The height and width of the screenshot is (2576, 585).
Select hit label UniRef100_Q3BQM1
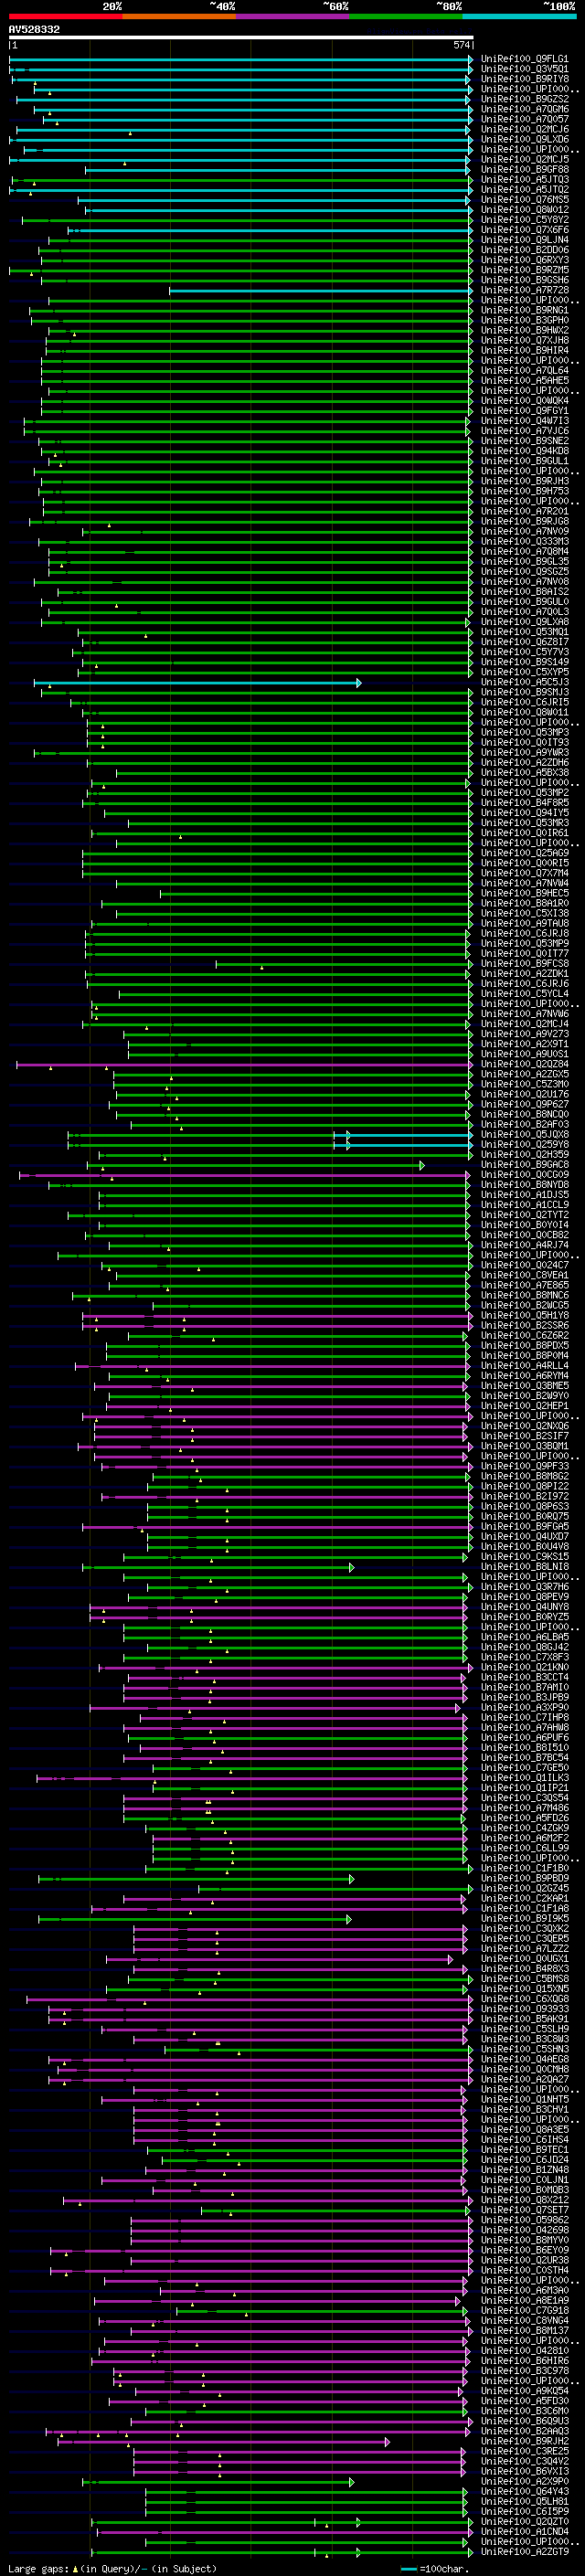coord(525,1446)
